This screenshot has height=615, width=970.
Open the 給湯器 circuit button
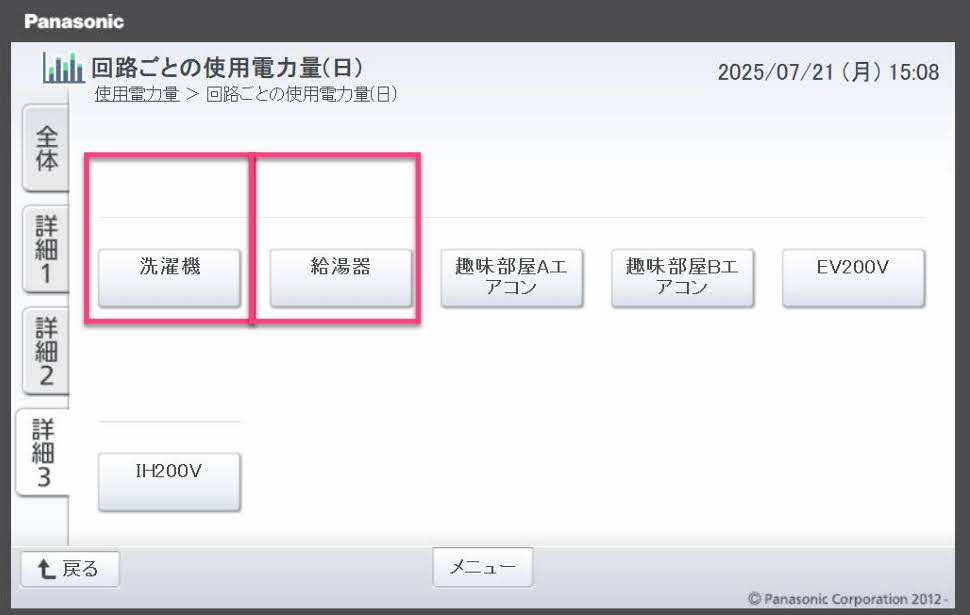click(x=341, y=278)
